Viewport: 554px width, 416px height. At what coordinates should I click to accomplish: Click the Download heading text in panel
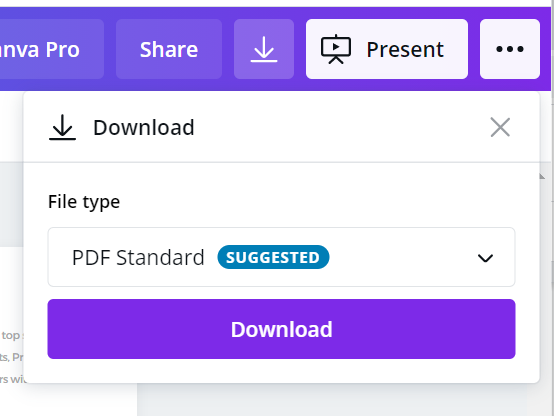pos(144,127)
